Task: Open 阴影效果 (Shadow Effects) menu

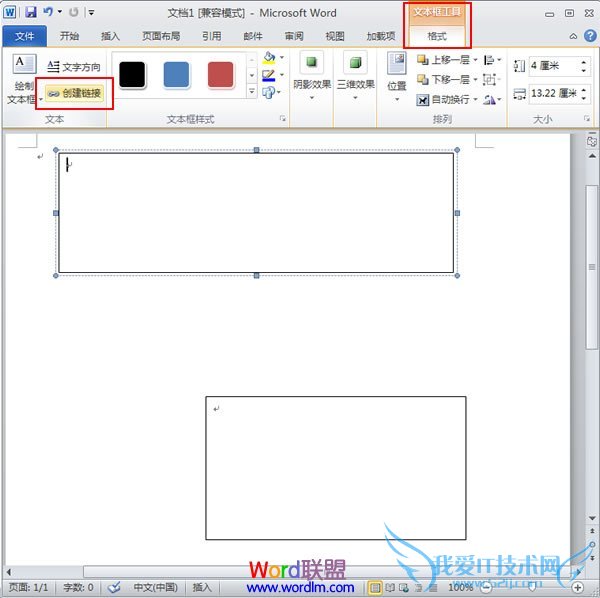Action: (x=312, y=78)
